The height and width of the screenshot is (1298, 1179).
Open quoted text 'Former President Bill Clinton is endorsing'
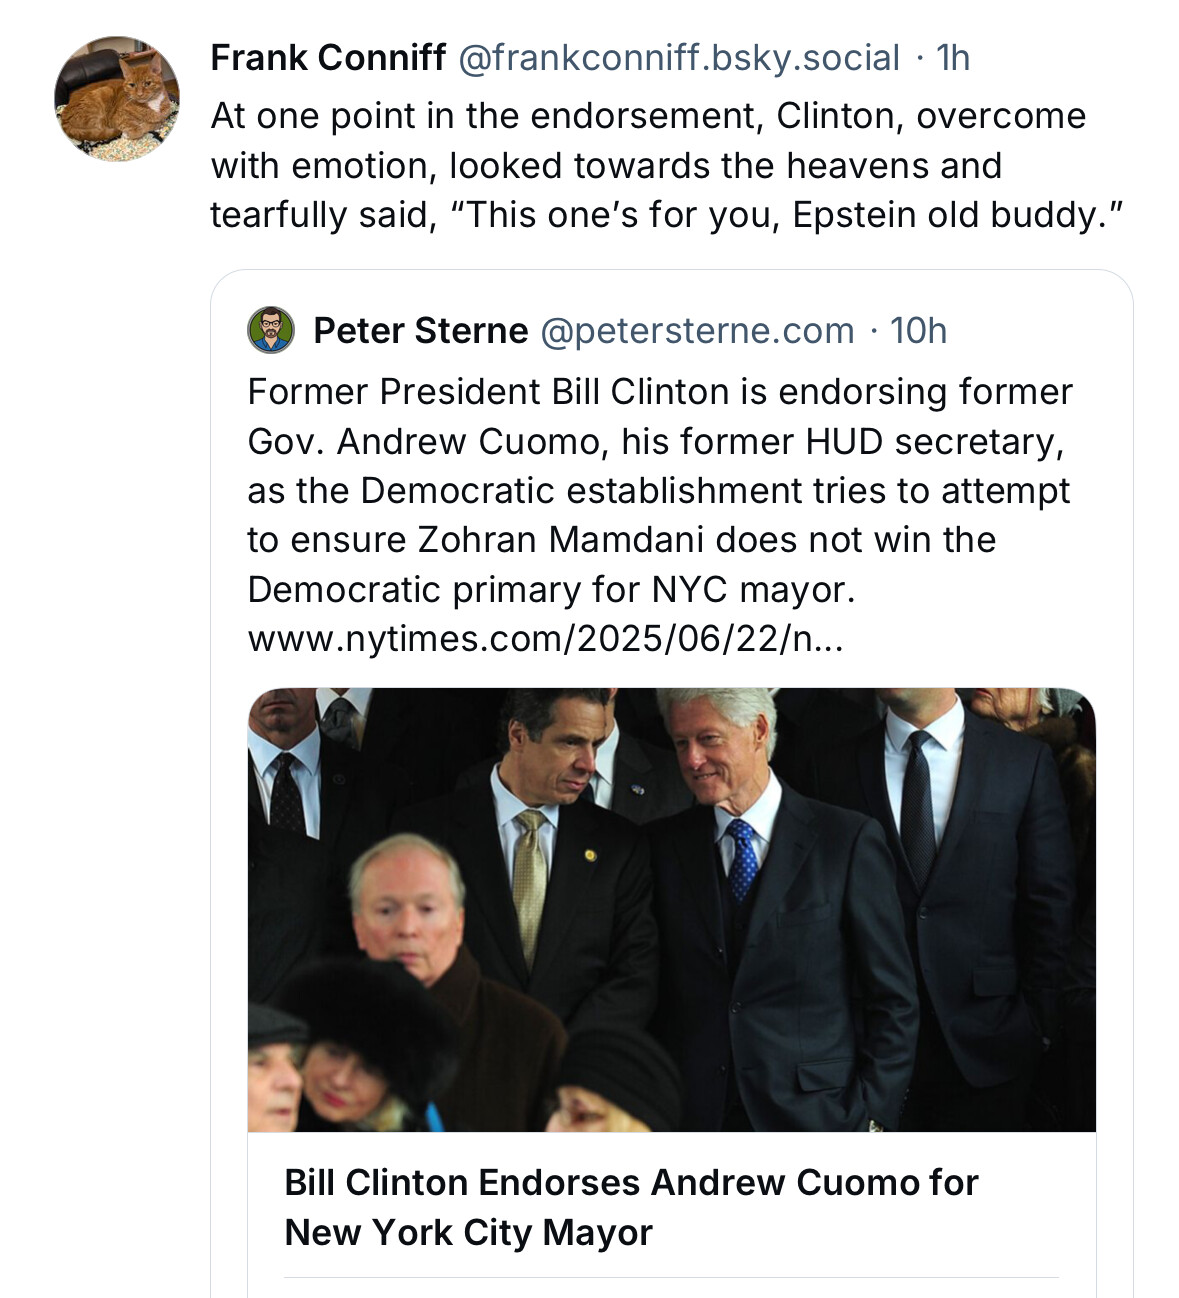click(x=660, y=392)
